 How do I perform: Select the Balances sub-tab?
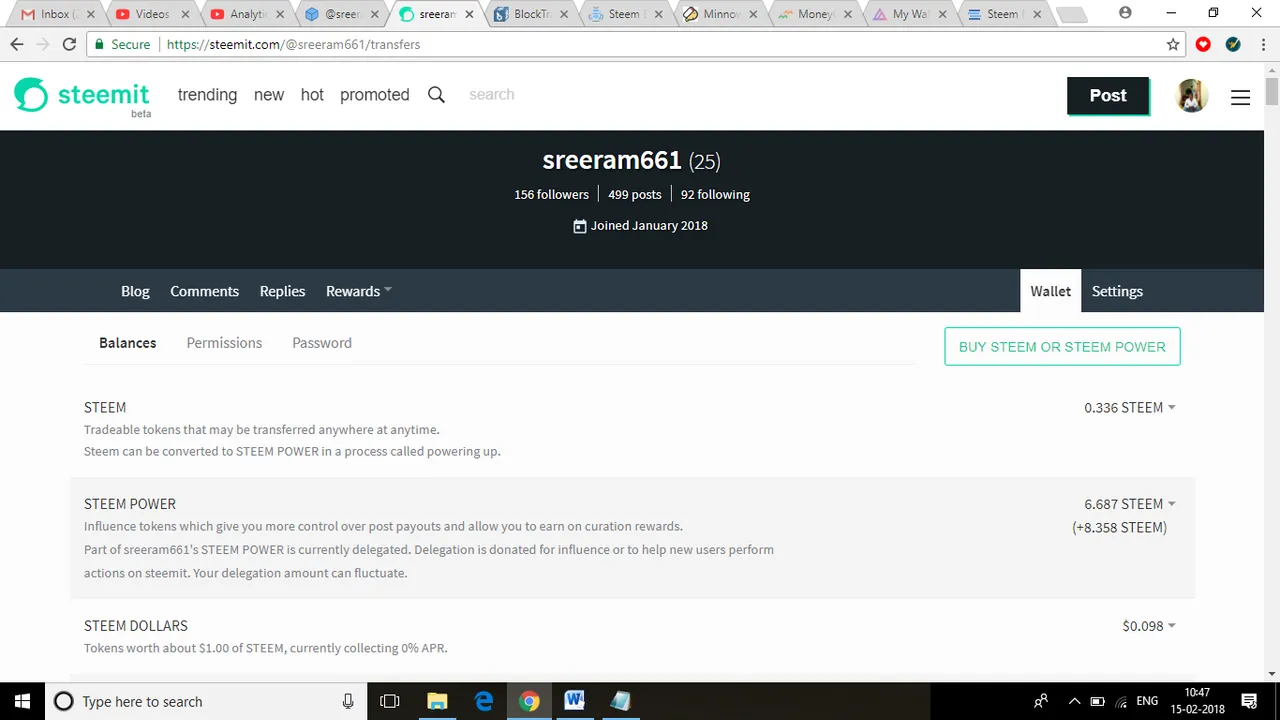click(127, 343)
